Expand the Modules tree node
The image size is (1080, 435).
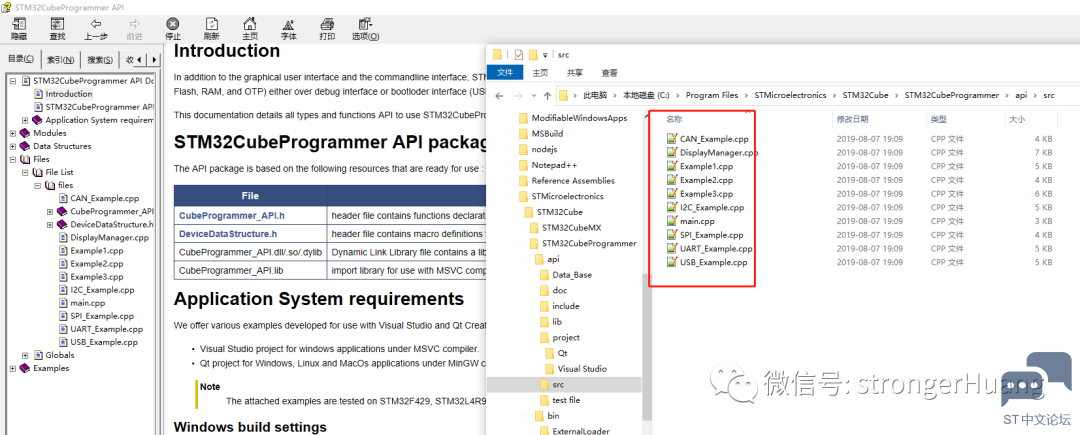point(13,133)
